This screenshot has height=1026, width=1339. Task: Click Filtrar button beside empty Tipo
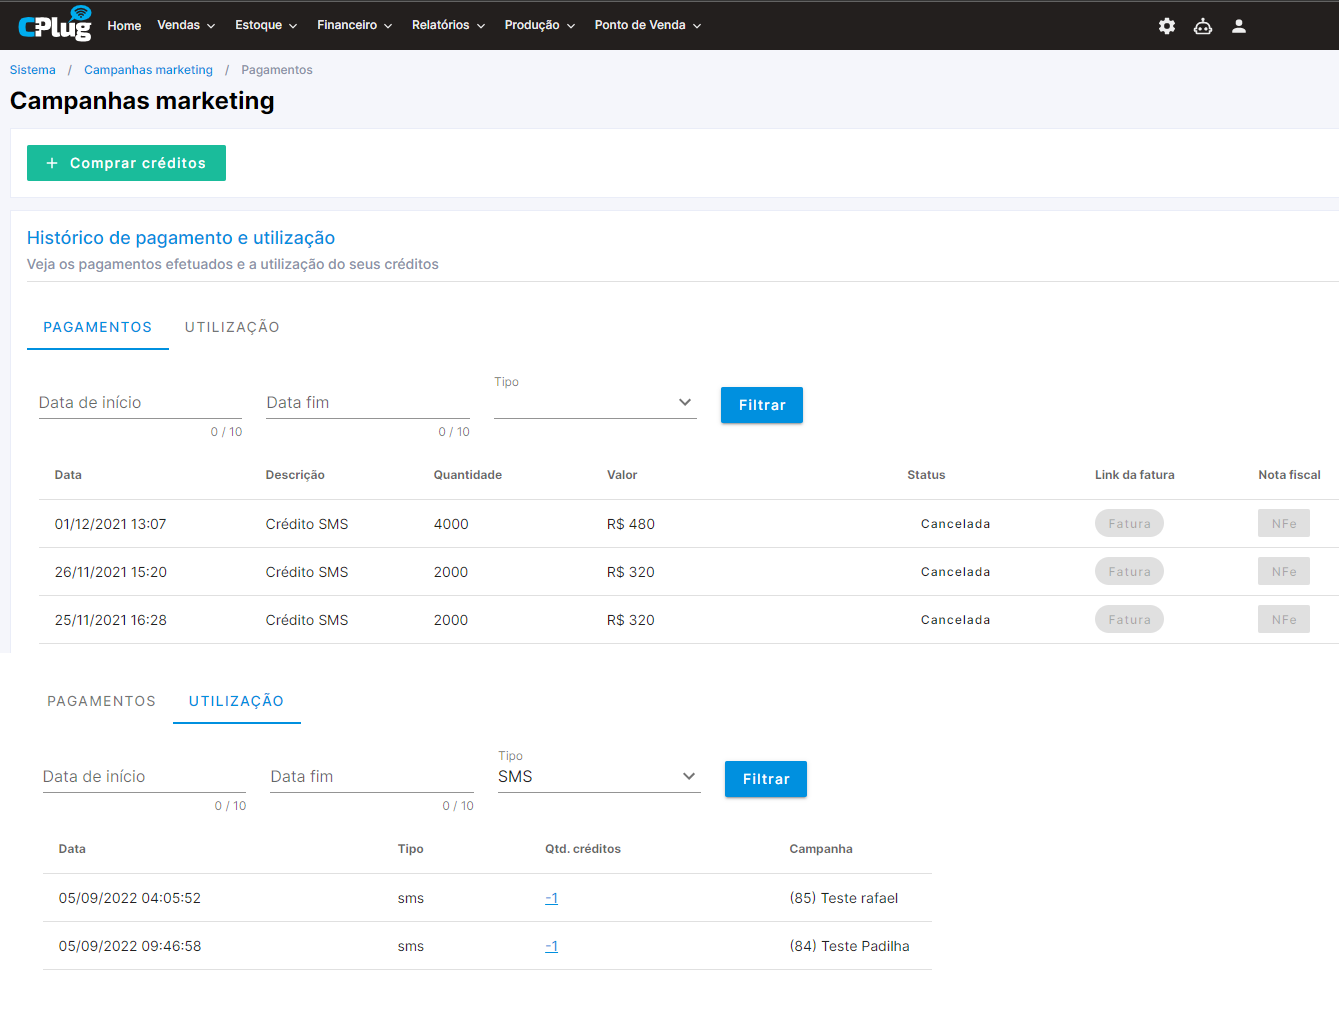click(762, 405)
